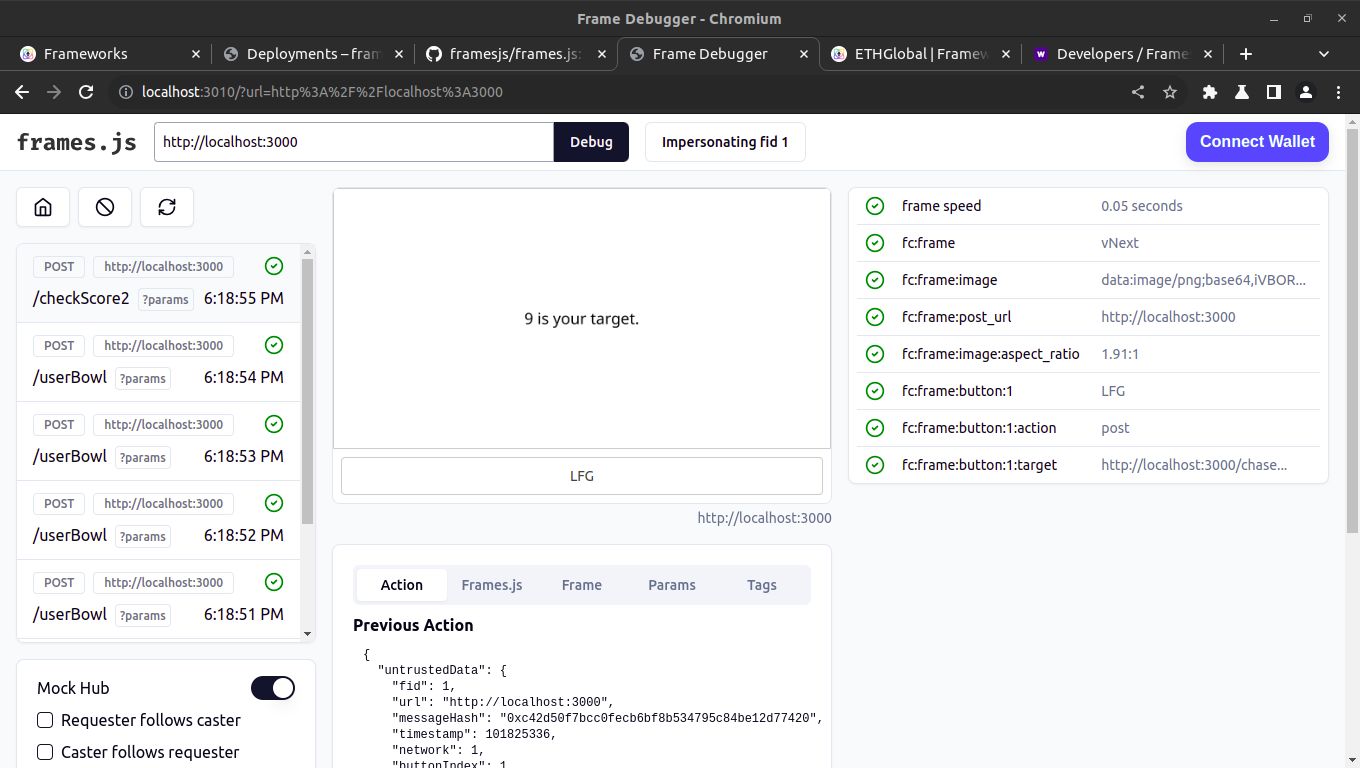Click the 0.05 seconds frame speed value
Screen dimensions: 1360x768
point(1141,206)
